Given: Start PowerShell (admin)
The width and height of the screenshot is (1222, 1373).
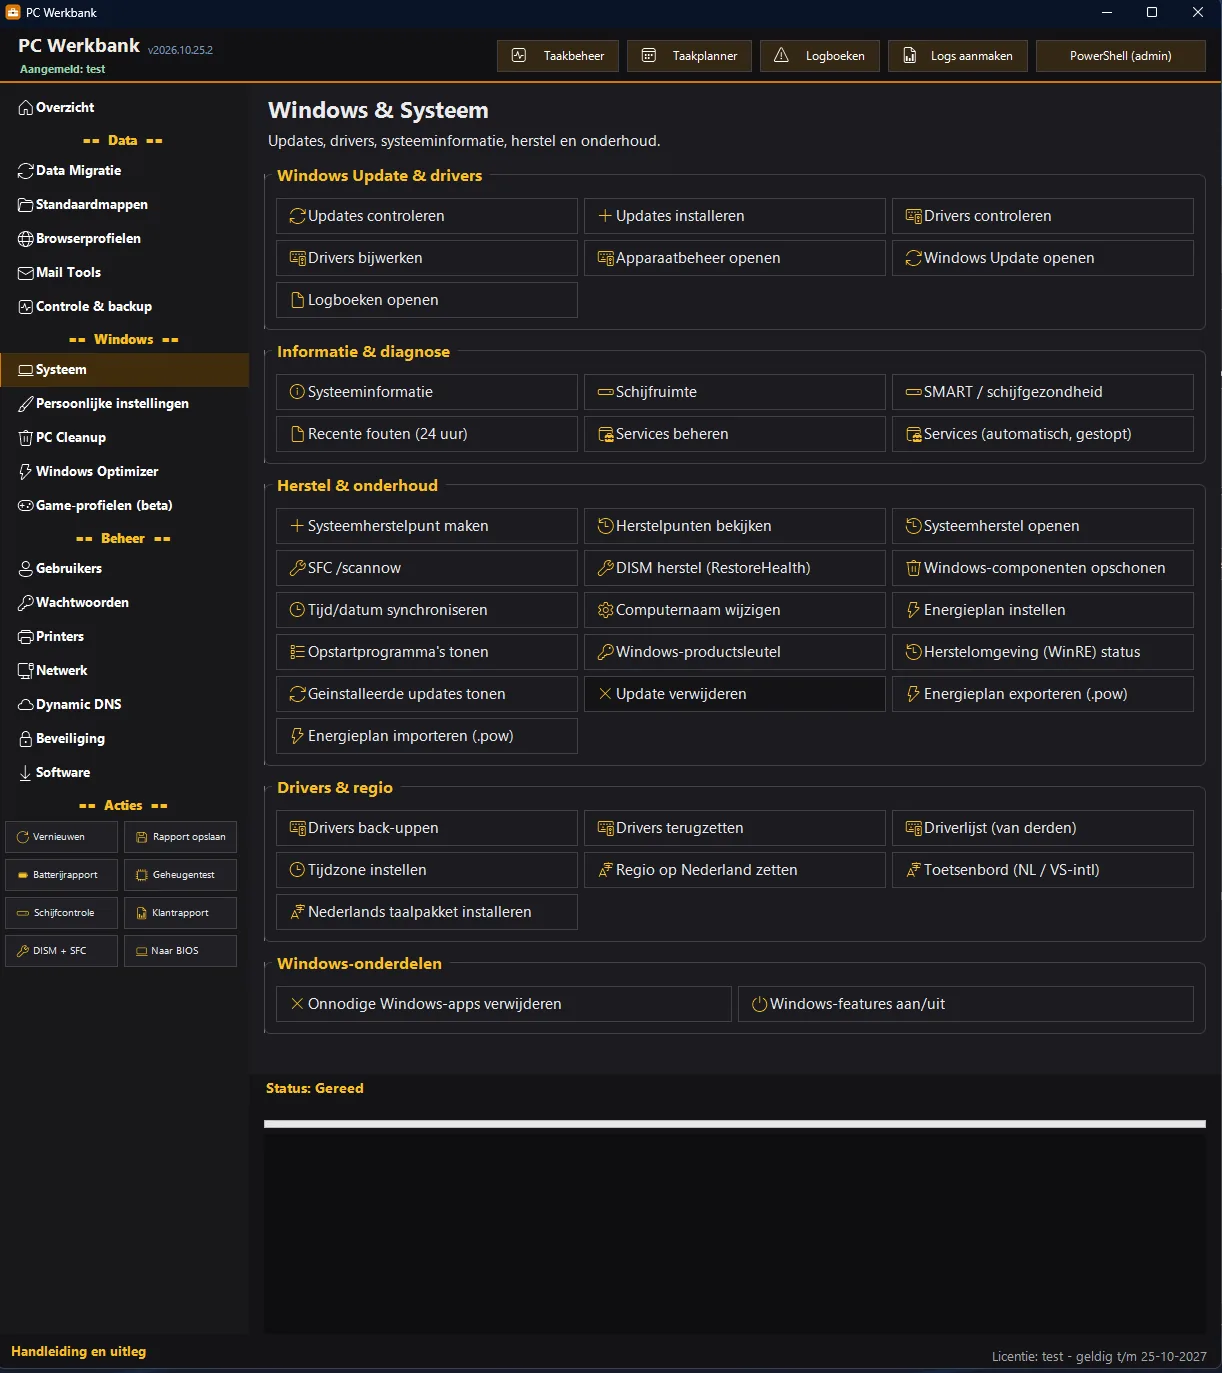Looking at the screenshot, I should [x=1121, y=56].
